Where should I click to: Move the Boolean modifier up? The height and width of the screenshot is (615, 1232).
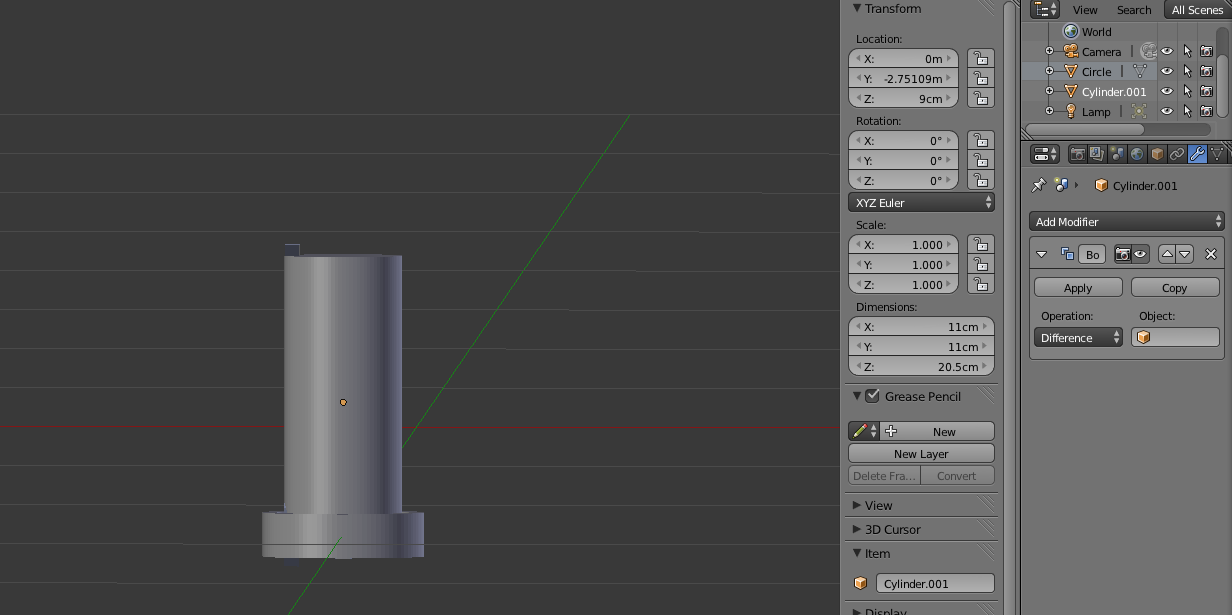pos(1167,254)
